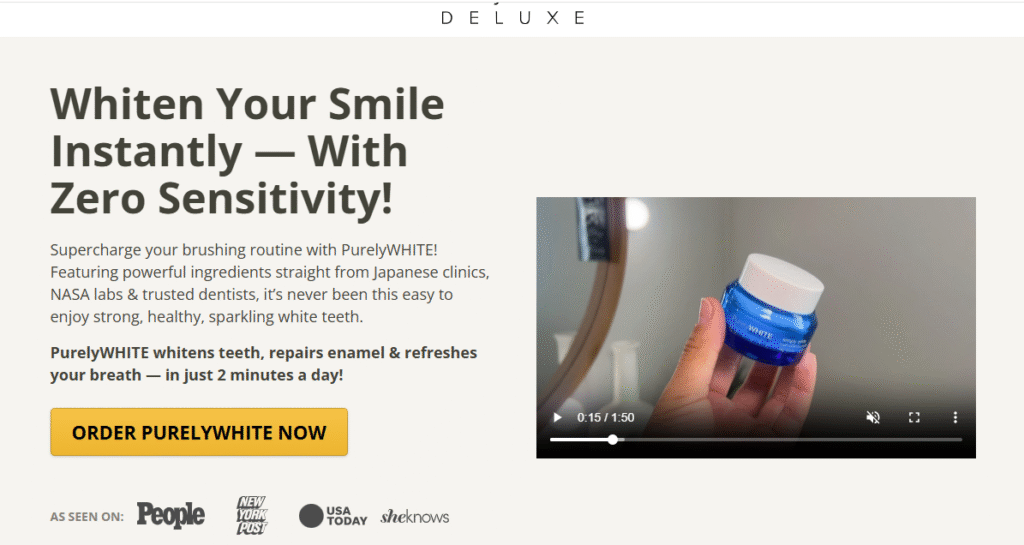This screenshot has width=1024, height=545.
Task: Click the video progress bar
Action: (x=756, y=440)
